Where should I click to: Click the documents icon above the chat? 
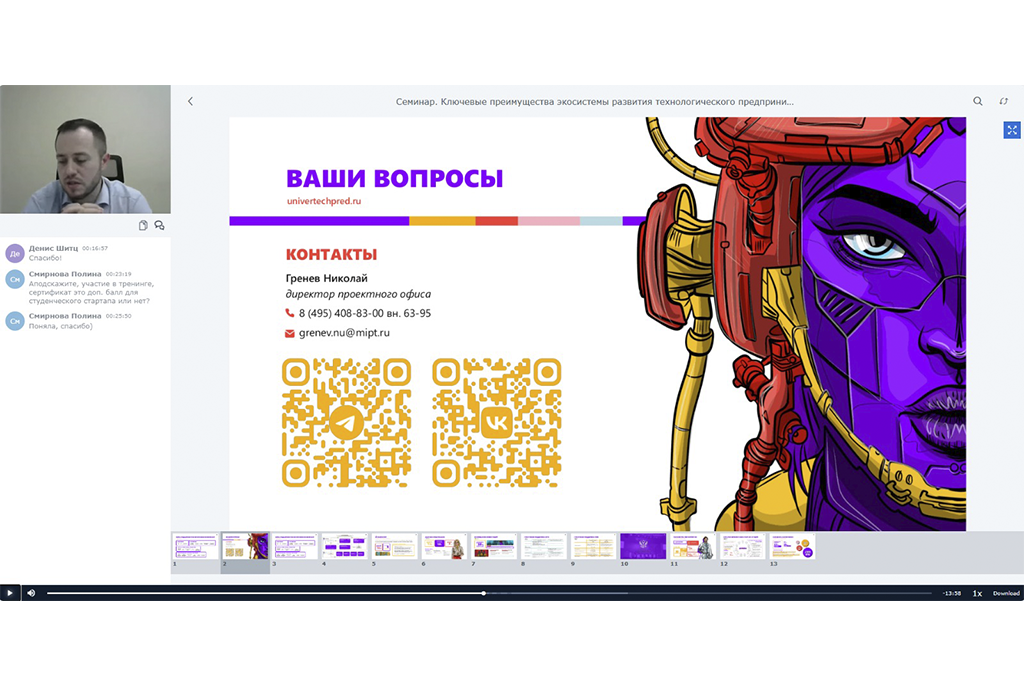(x=143, y=225)
